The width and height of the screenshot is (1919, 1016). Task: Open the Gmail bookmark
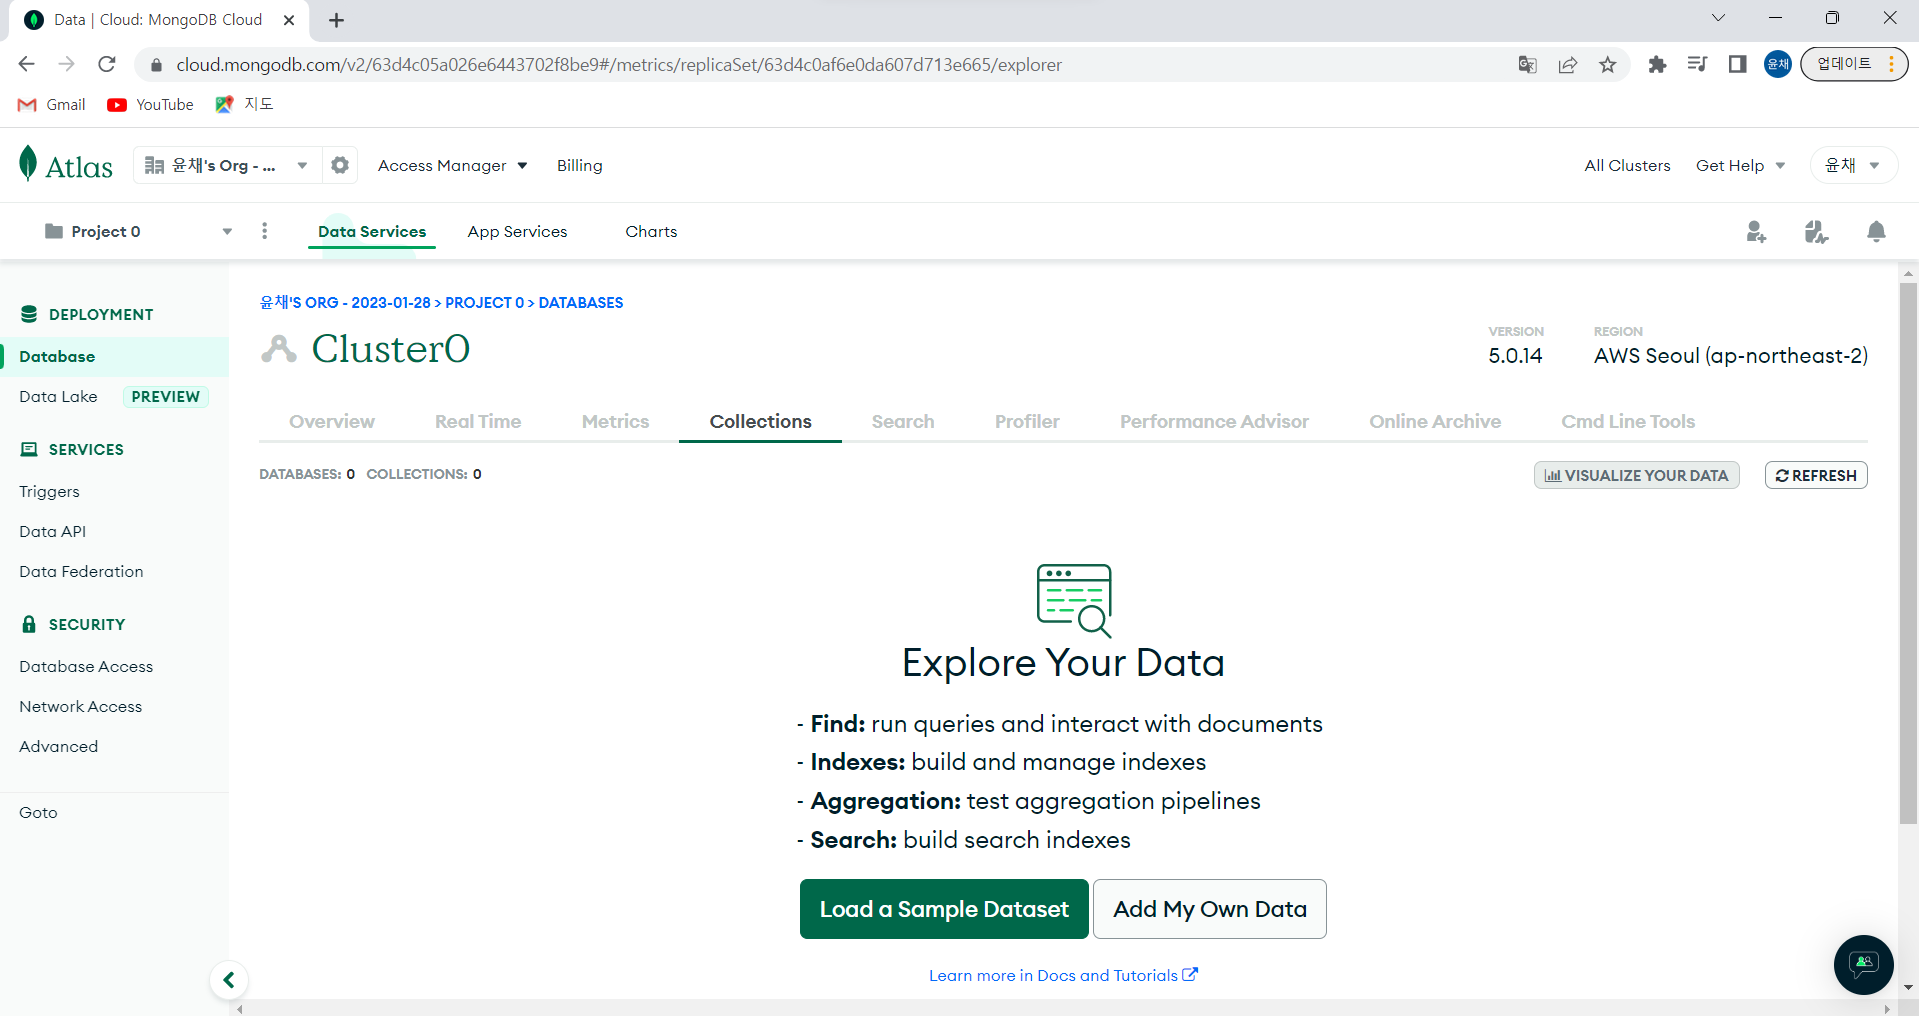click(x=52, y=105)
